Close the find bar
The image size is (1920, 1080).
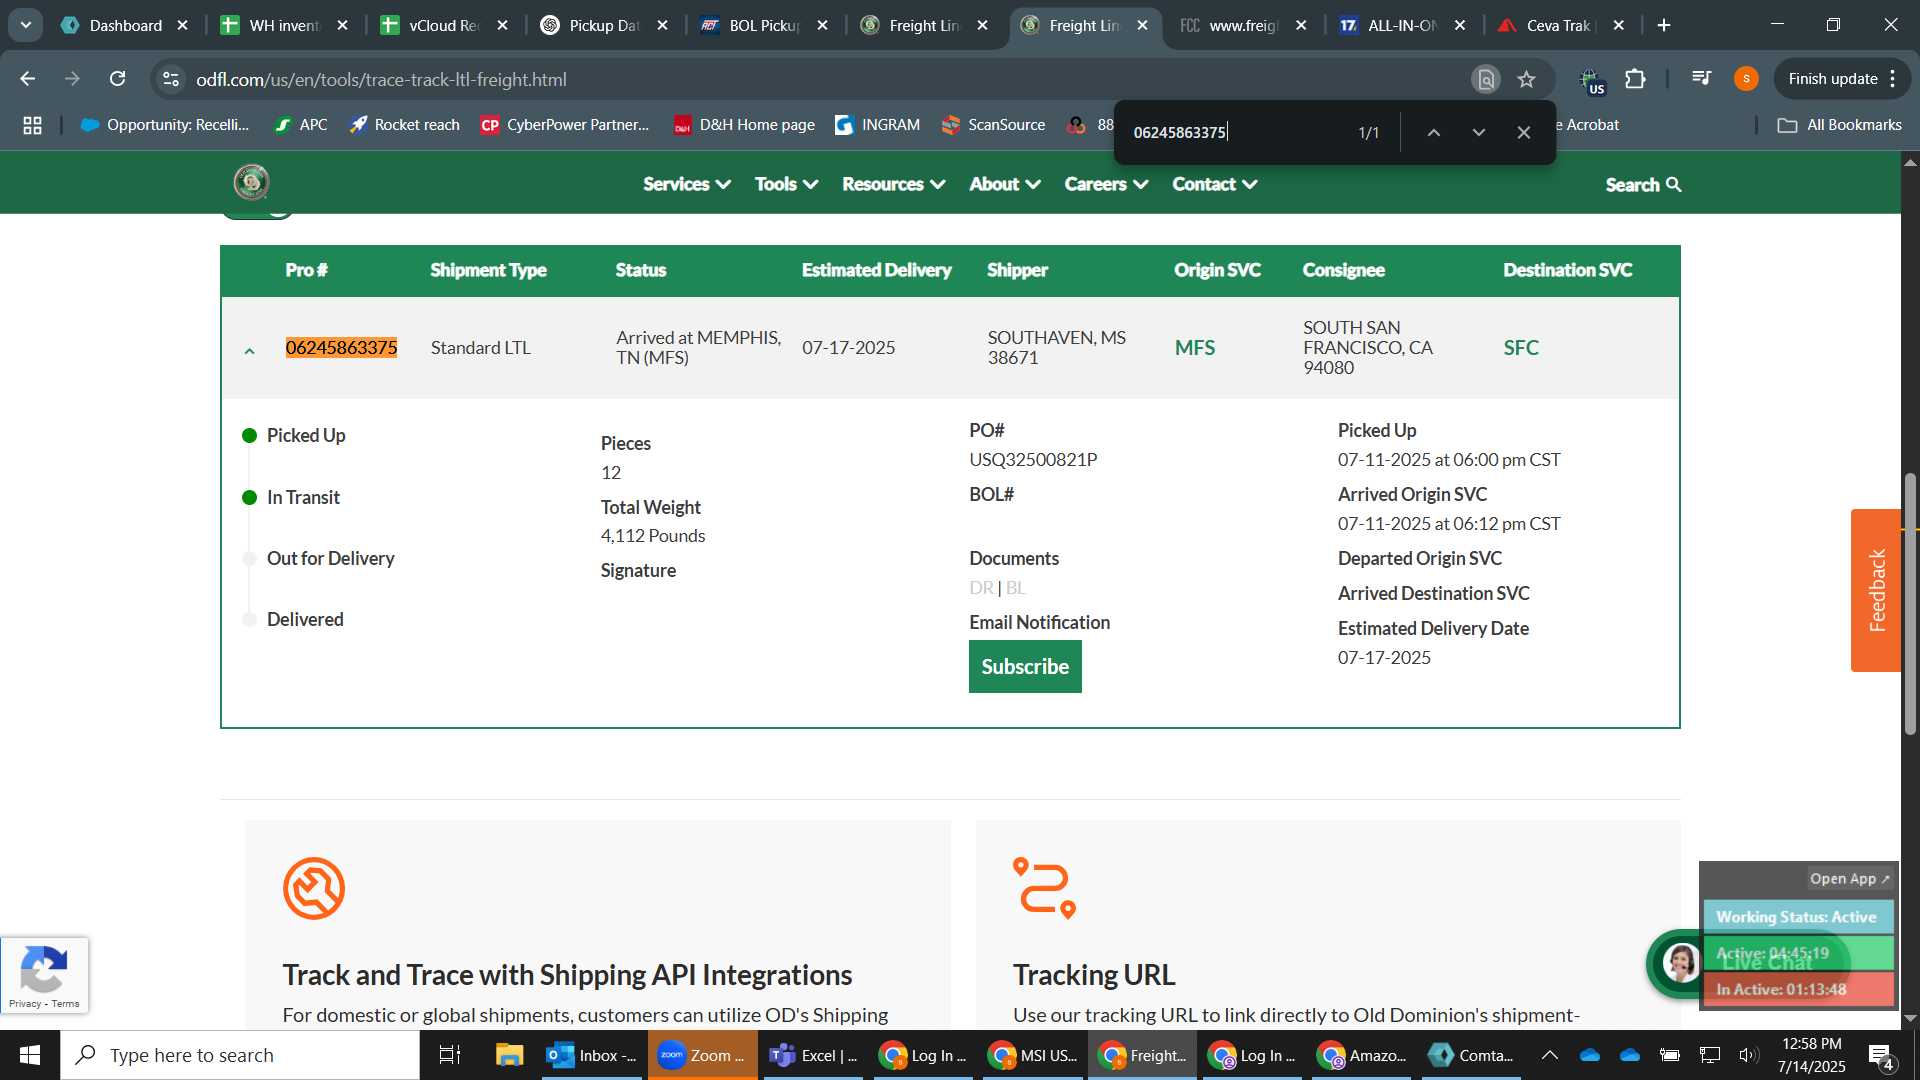point(1523,132)
